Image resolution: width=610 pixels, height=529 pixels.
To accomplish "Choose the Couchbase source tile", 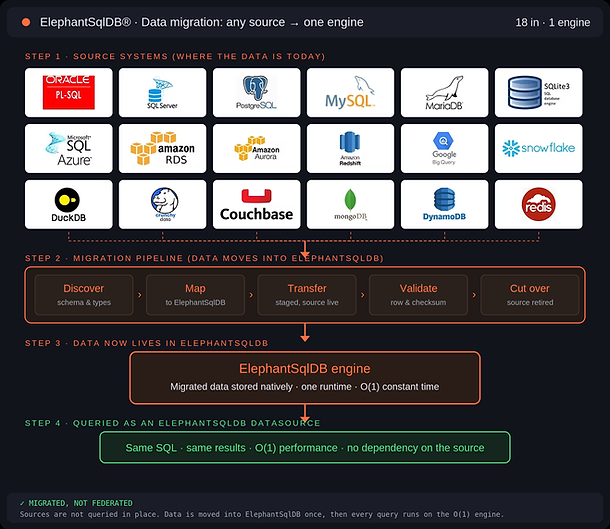I will 256,204.
